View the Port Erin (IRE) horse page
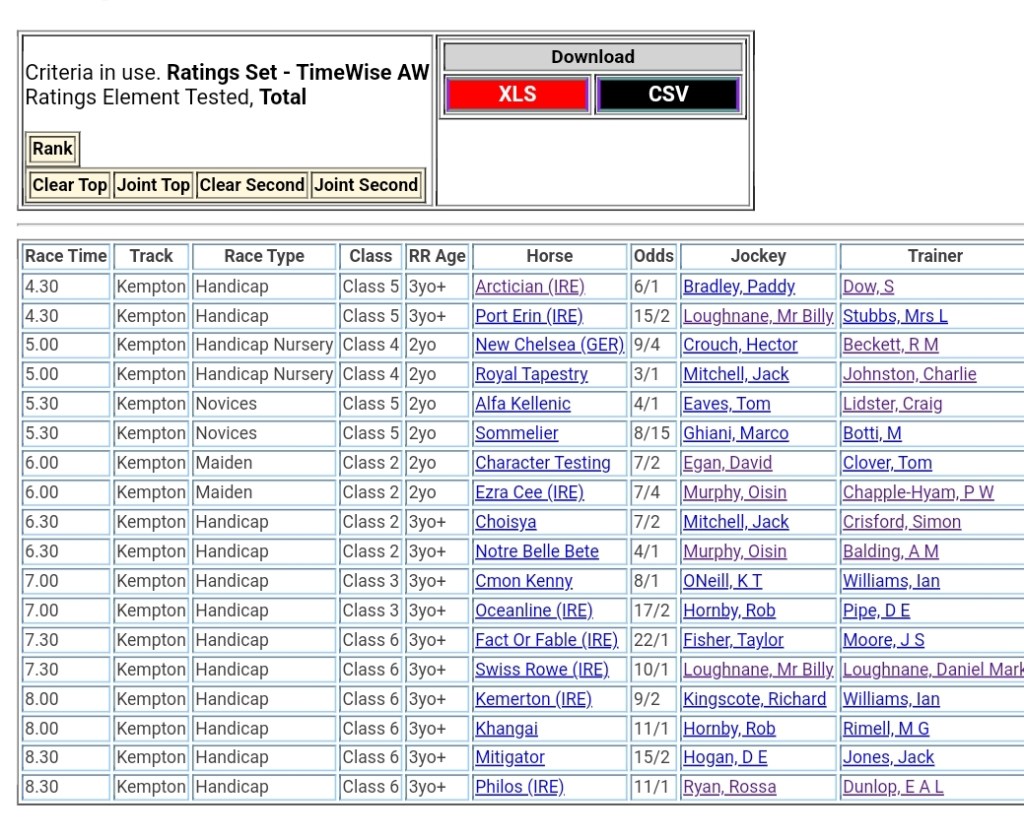Viewport: 1024px width, 837px height. (x=528, y=316)
